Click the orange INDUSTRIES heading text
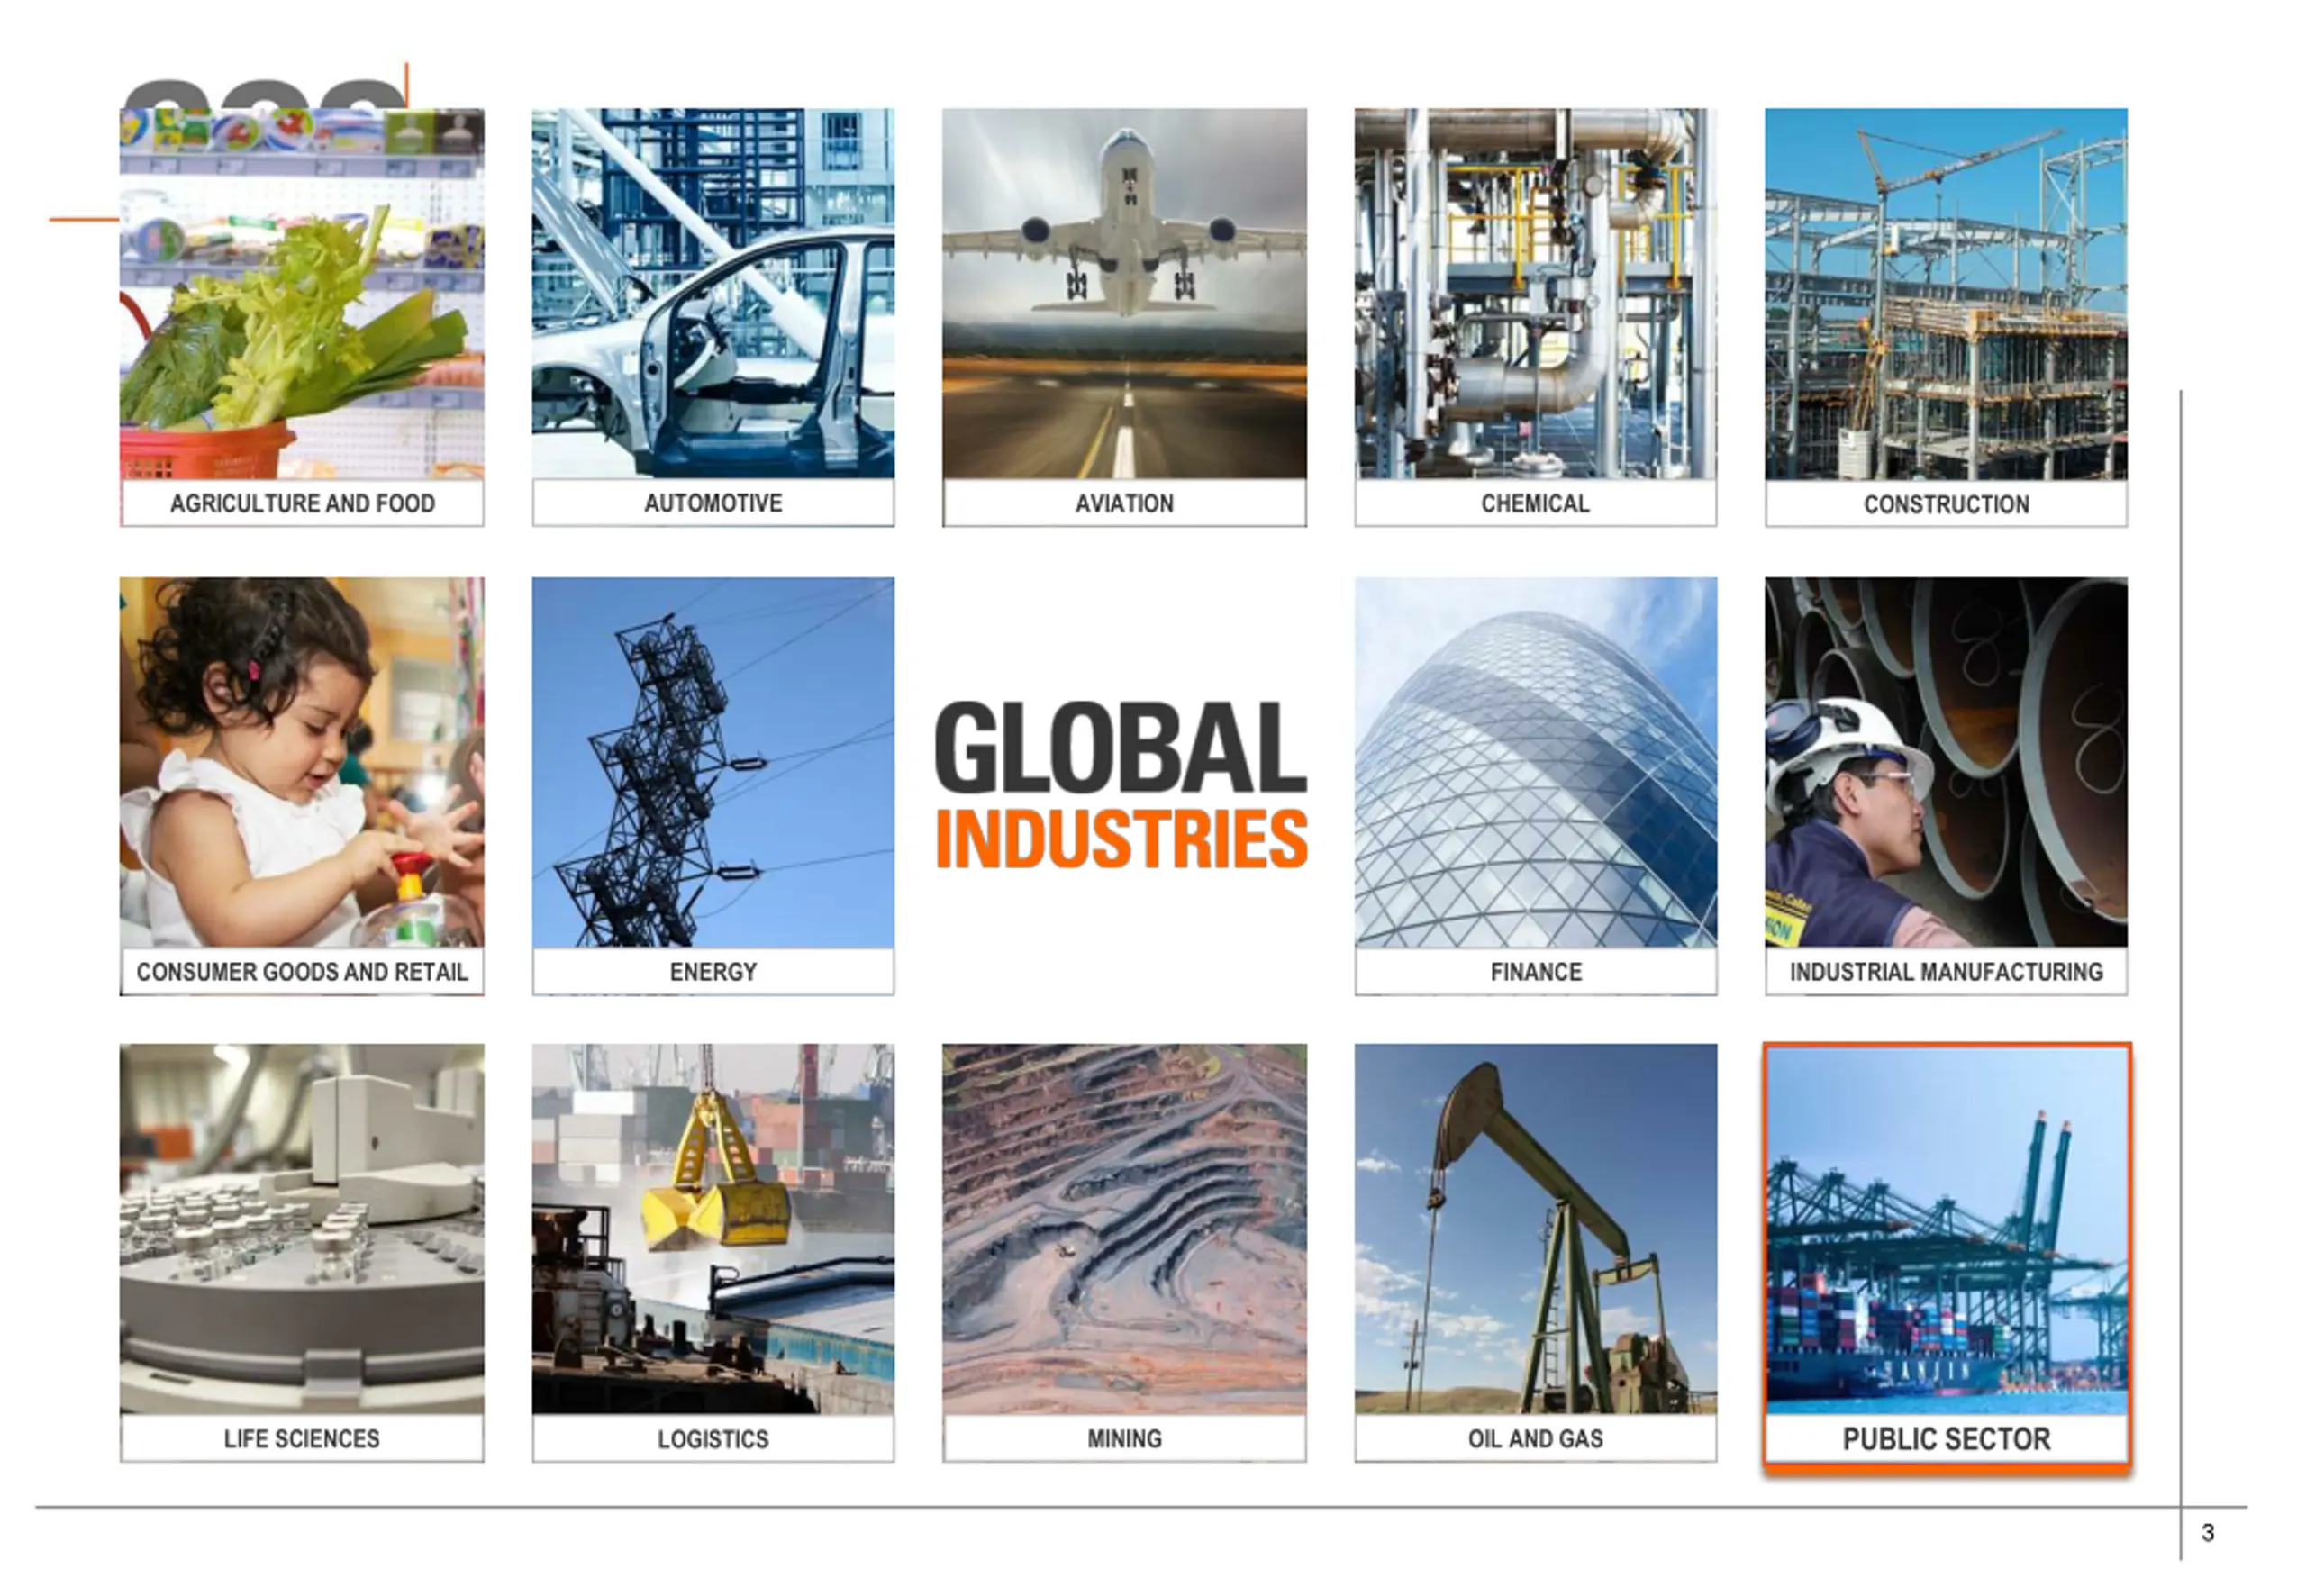Screen dimensions: 2306x1596 tap(1121, 838)
